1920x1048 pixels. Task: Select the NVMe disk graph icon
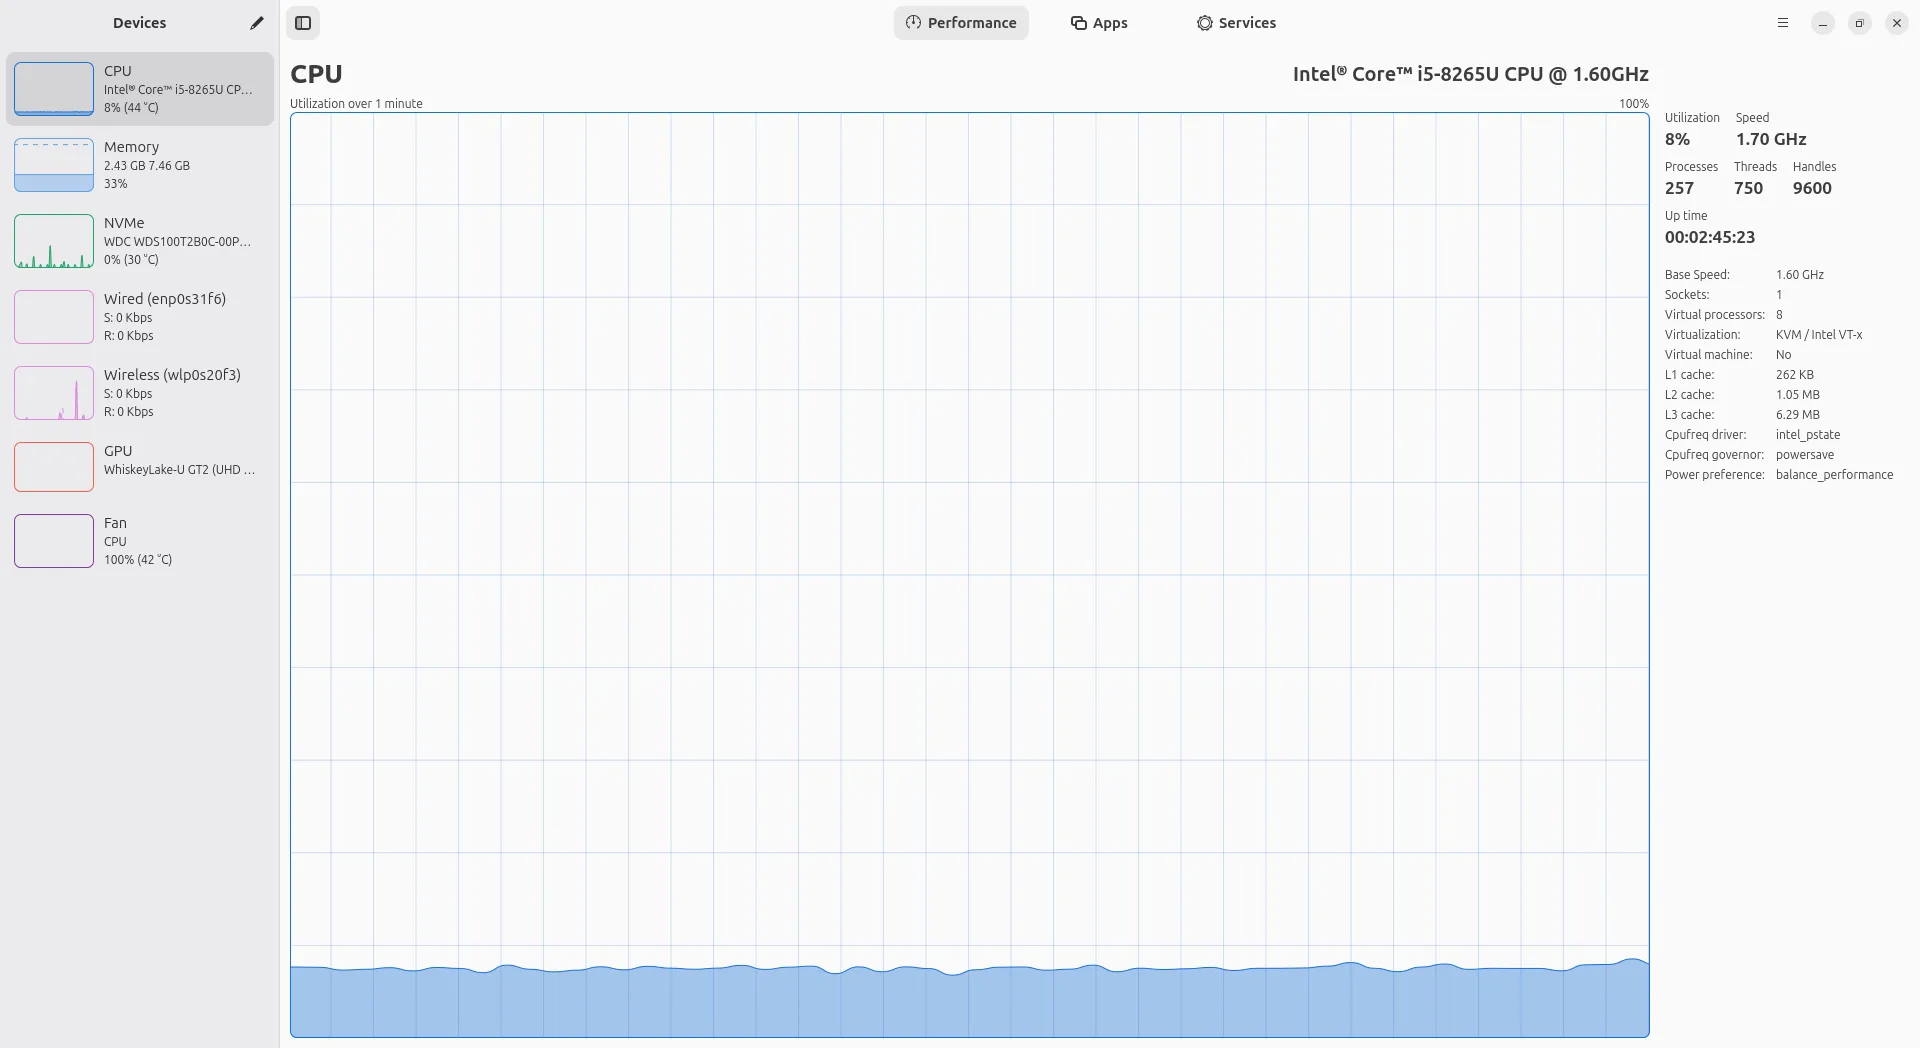click(54, 241)
